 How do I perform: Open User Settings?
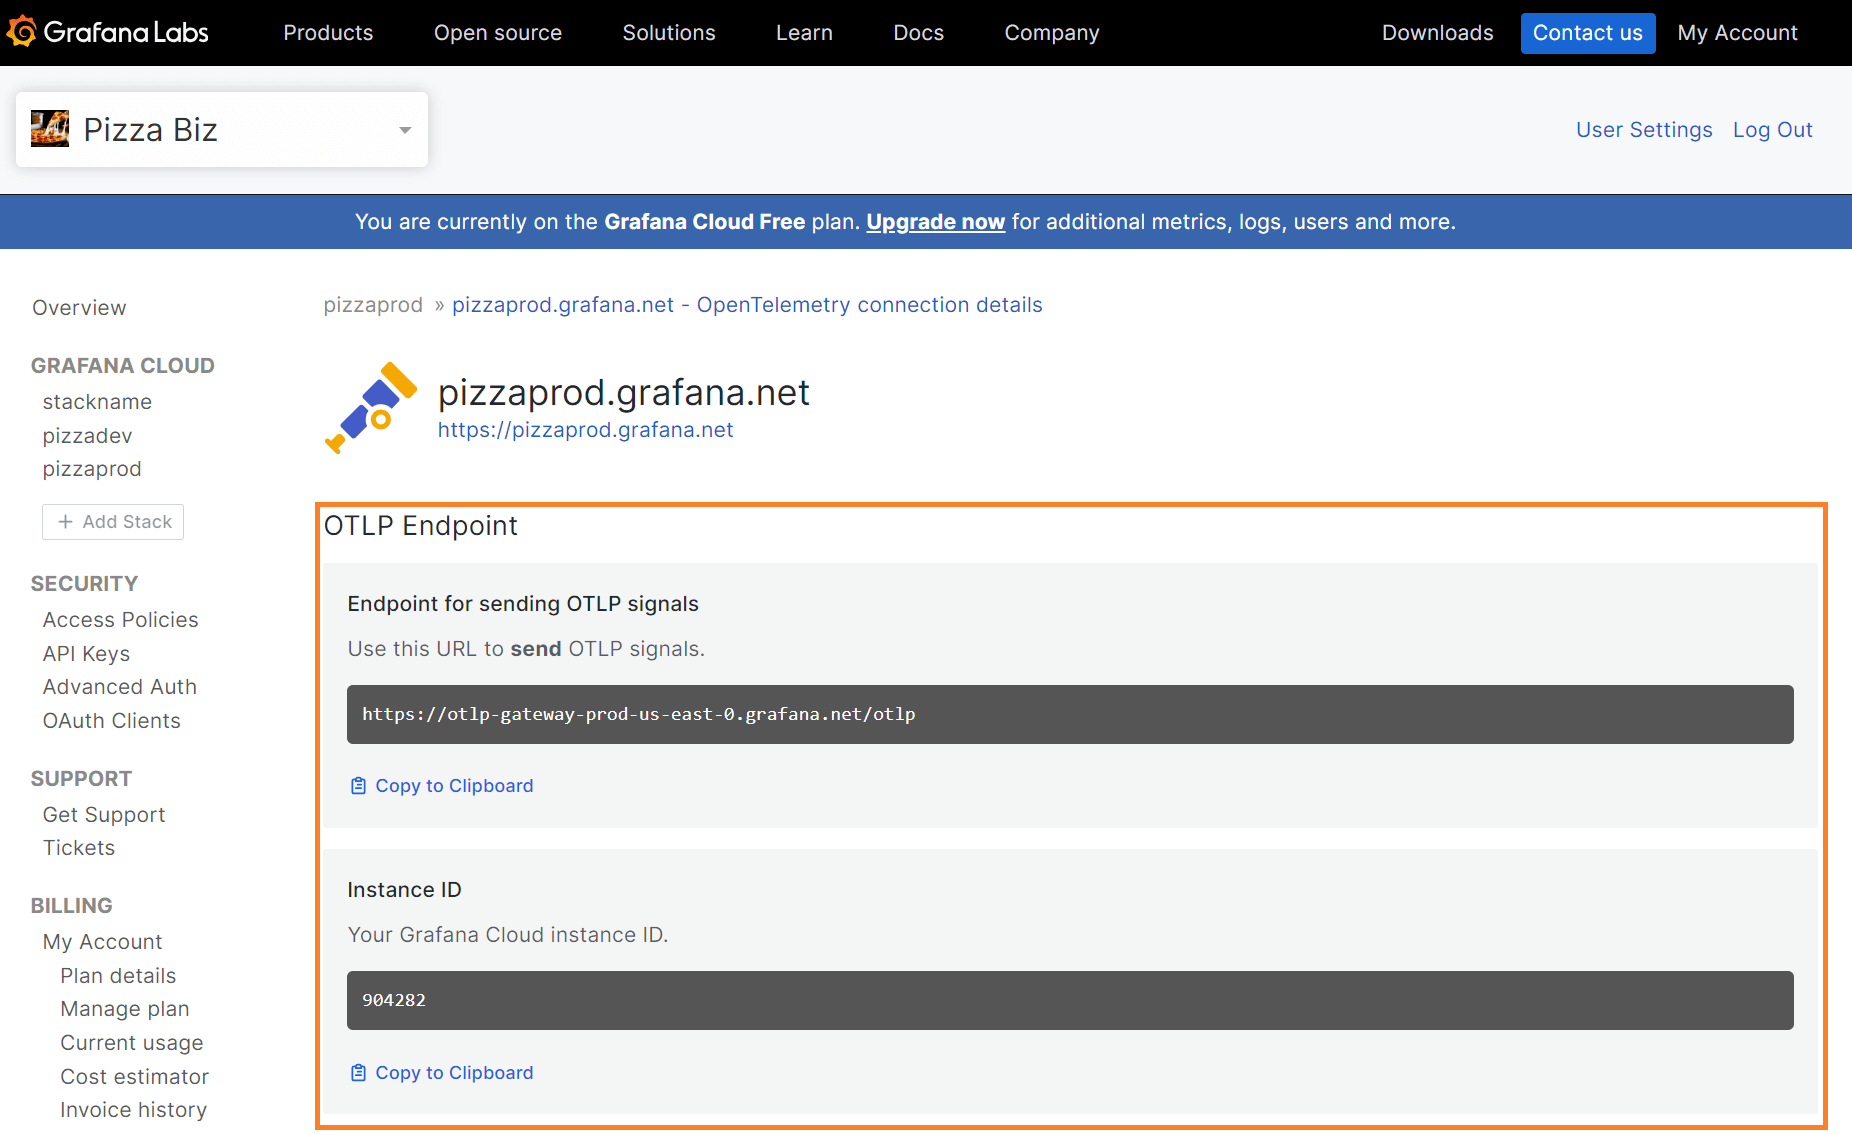pyautogui.click(x=1644, y=130)
